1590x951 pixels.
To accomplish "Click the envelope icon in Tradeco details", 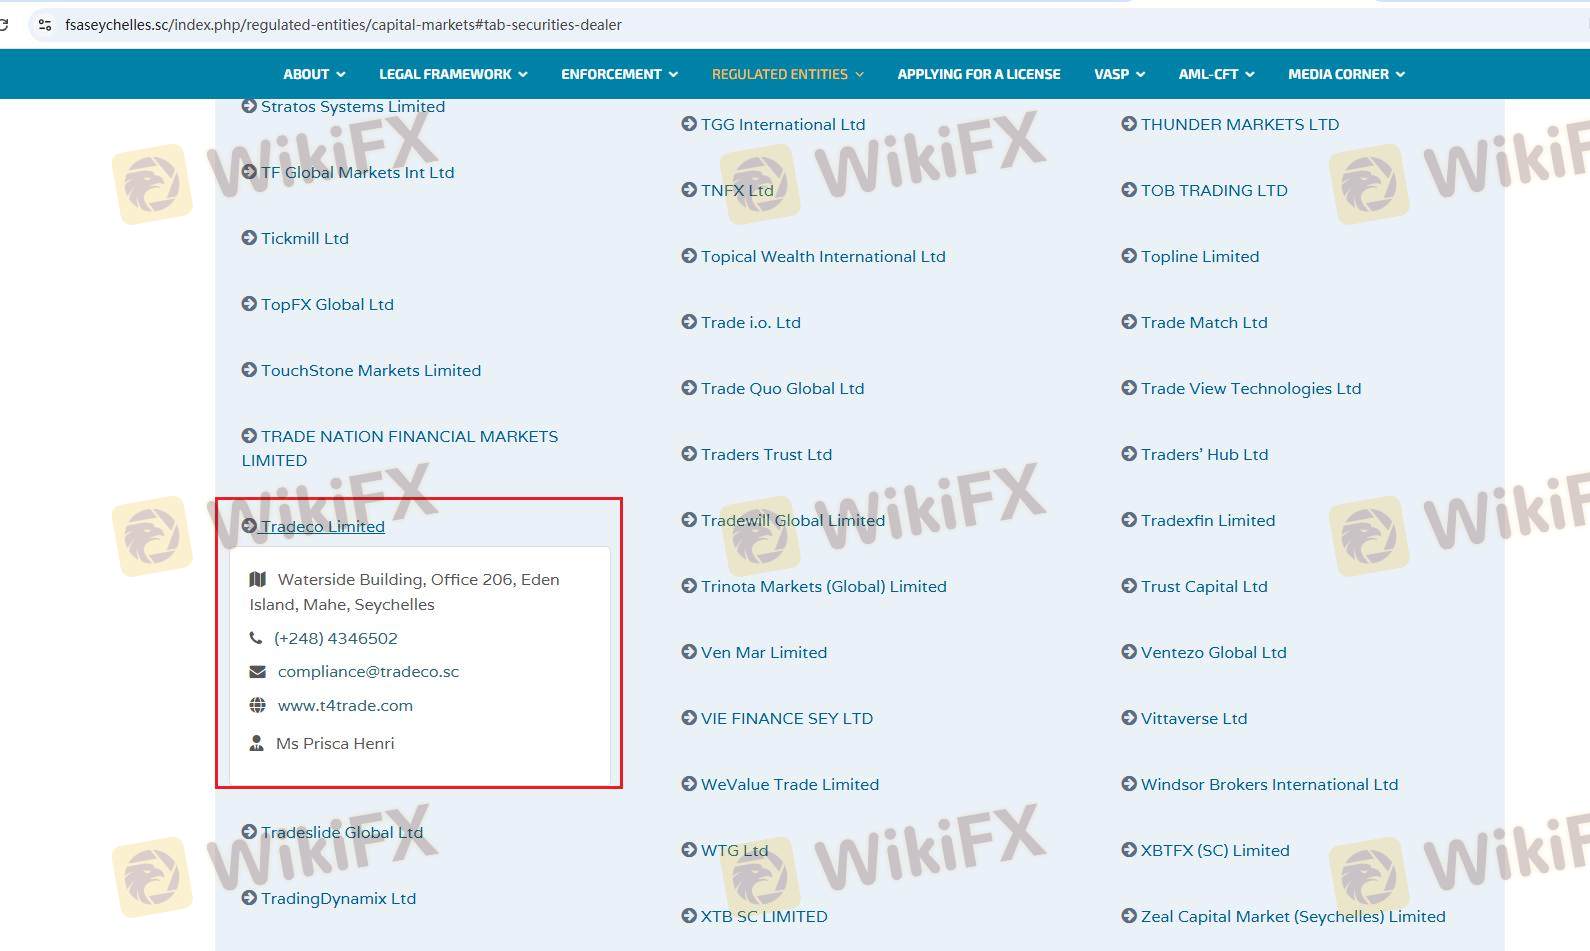I will click(257, 672).
